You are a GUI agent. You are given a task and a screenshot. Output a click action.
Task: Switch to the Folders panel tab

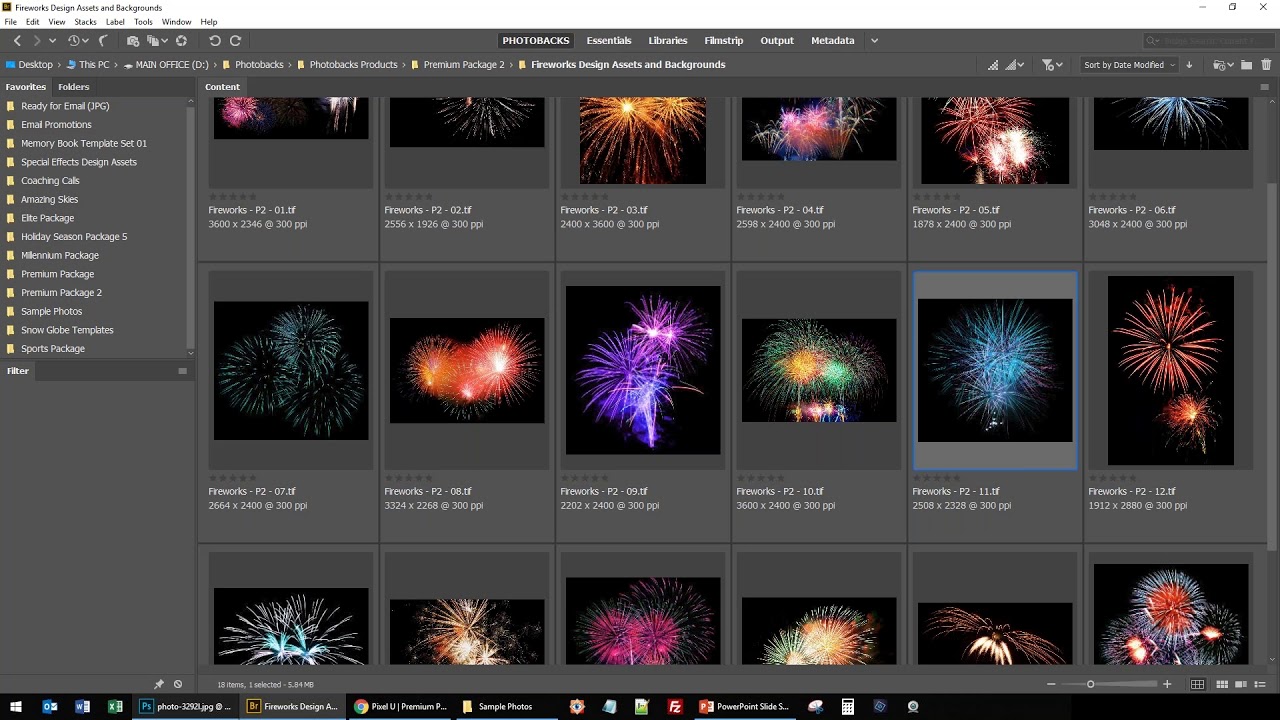click(x=73, y=87)
